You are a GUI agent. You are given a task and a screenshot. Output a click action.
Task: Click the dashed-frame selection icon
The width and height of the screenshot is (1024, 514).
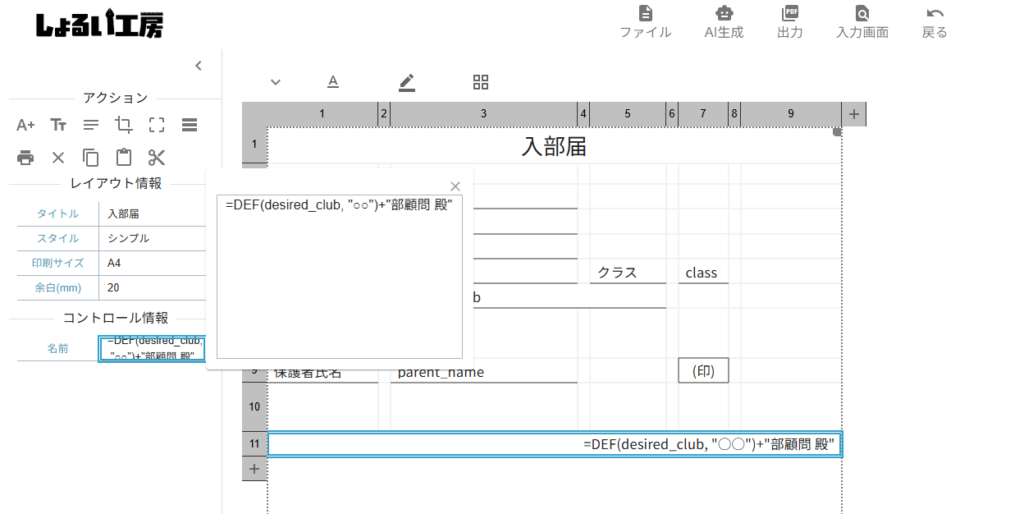click(x=156, y=125)
